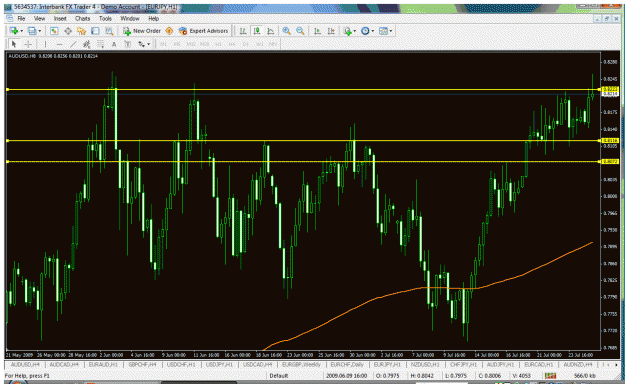The height and width of the screenshot is (384, 625).
Task: Click the Zoom In magnifier
Action: 286,31
